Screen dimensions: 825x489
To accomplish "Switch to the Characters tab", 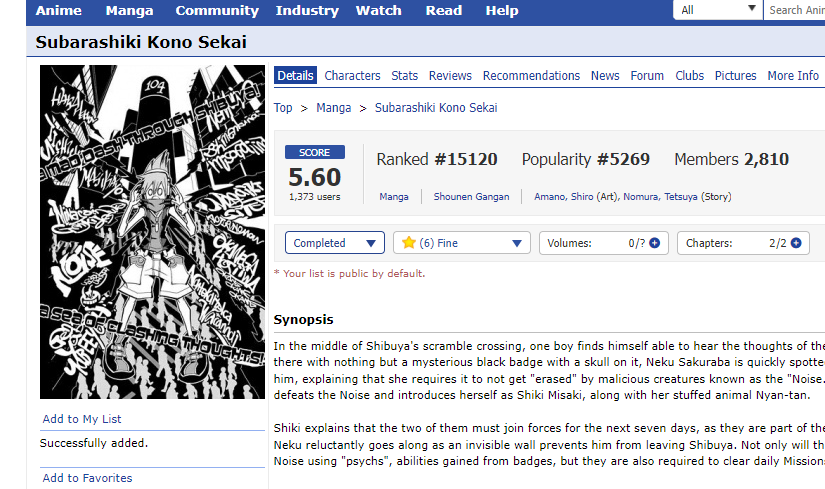I will [352, 76].
